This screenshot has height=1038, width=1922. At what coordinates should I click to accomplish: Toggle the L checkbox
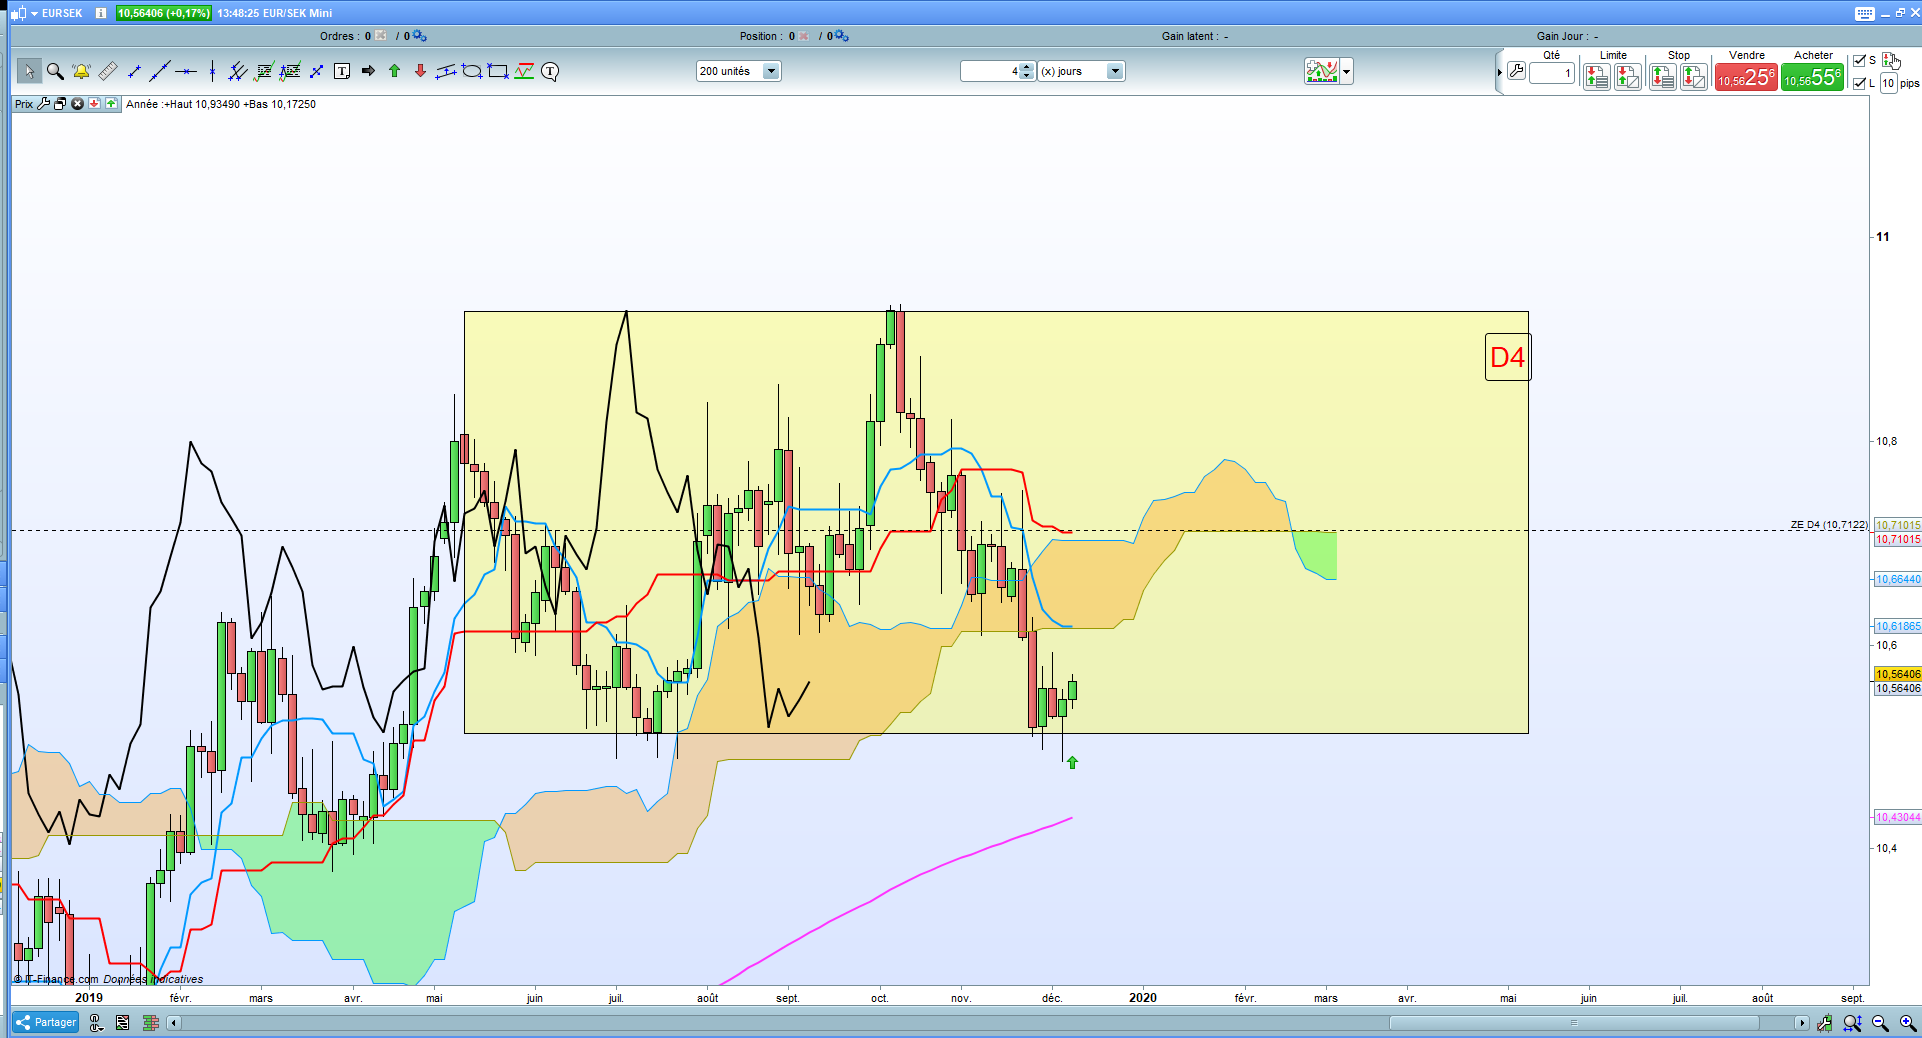1860,83
